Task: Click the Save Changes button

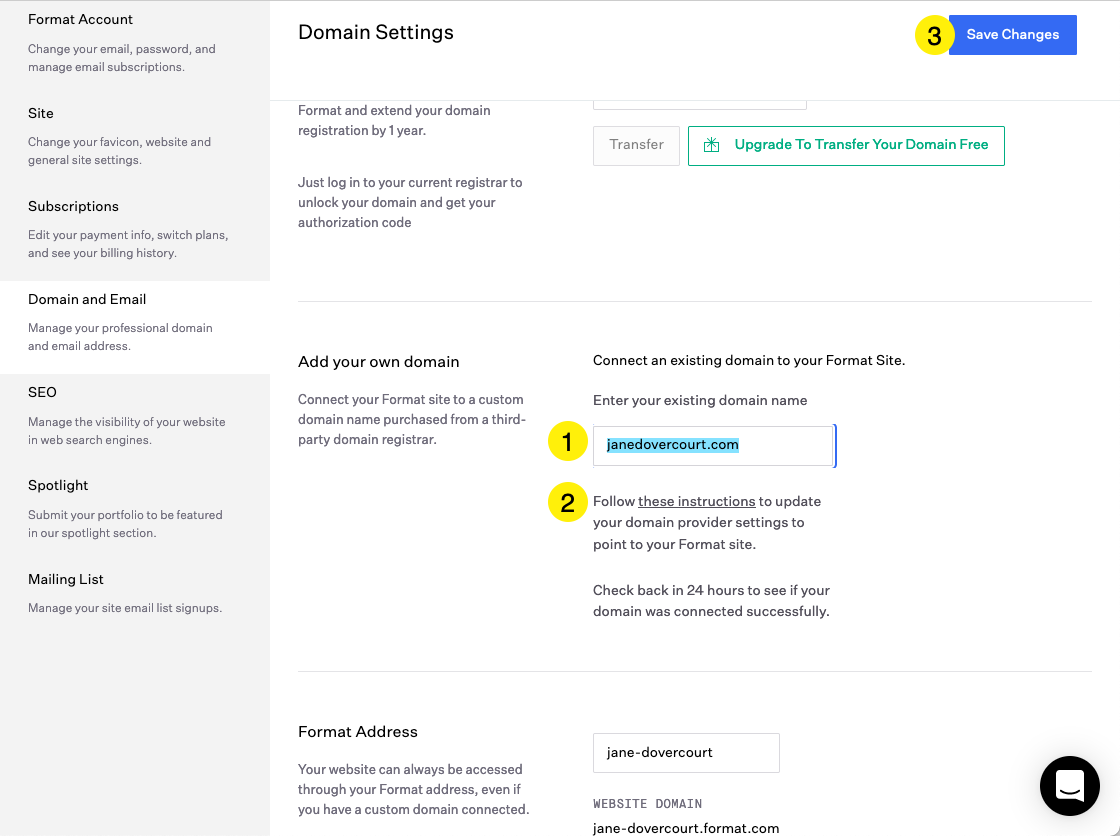Action: [1012, 35]
